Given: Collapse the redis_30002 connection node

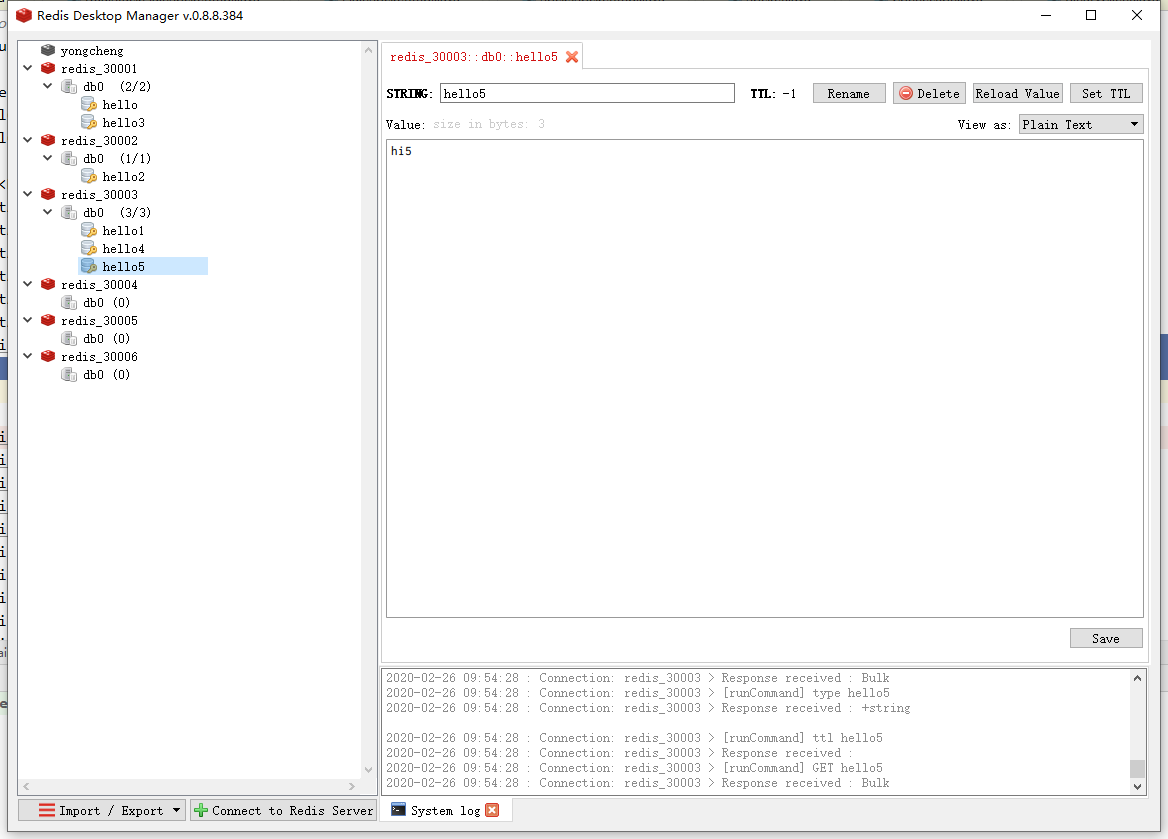Looking at the screenshot, I should (x=28, y=140).
